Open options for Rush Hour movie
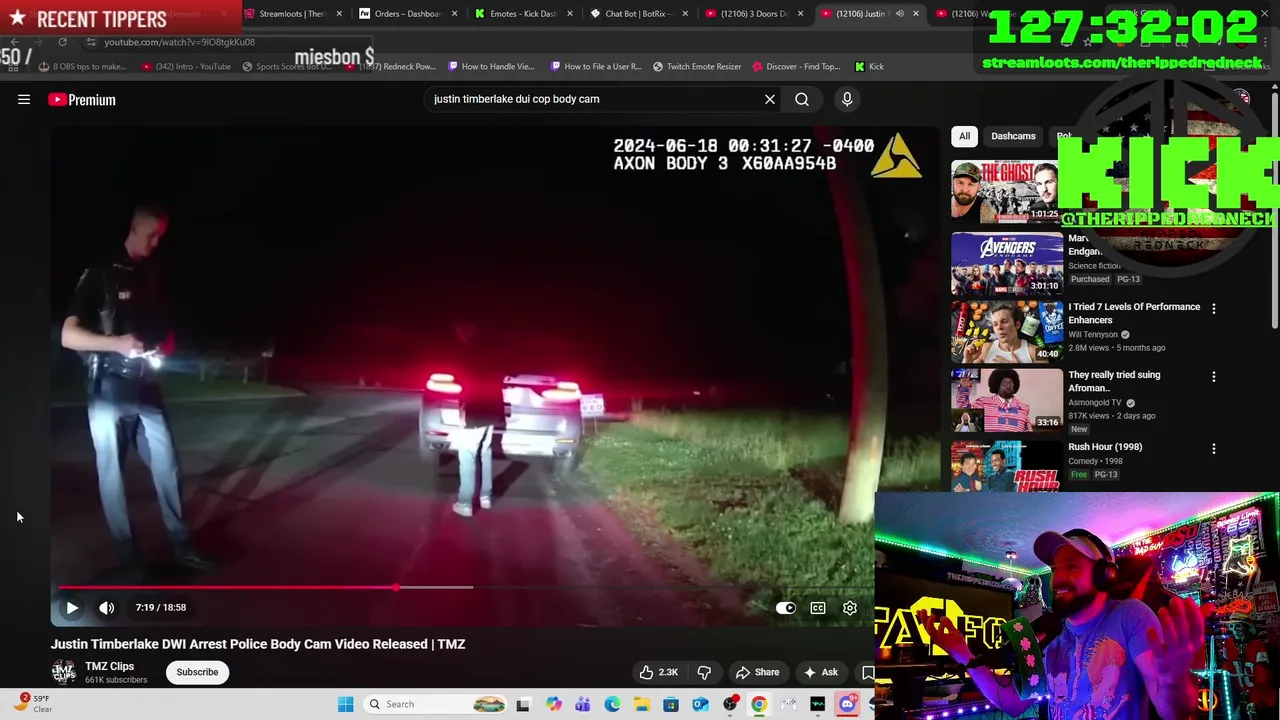The image size is (1280, 720). (1214, 449)
